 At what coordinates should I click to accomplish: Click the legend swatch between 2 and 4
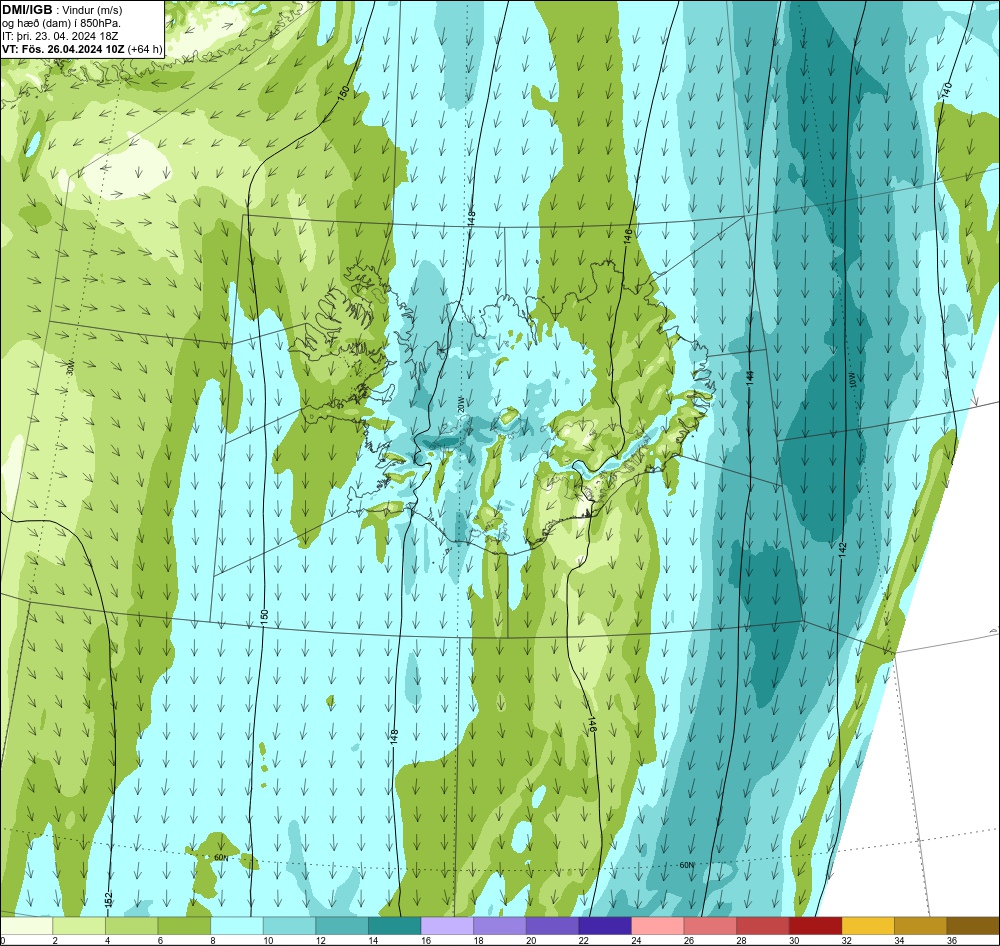[79, 926]
